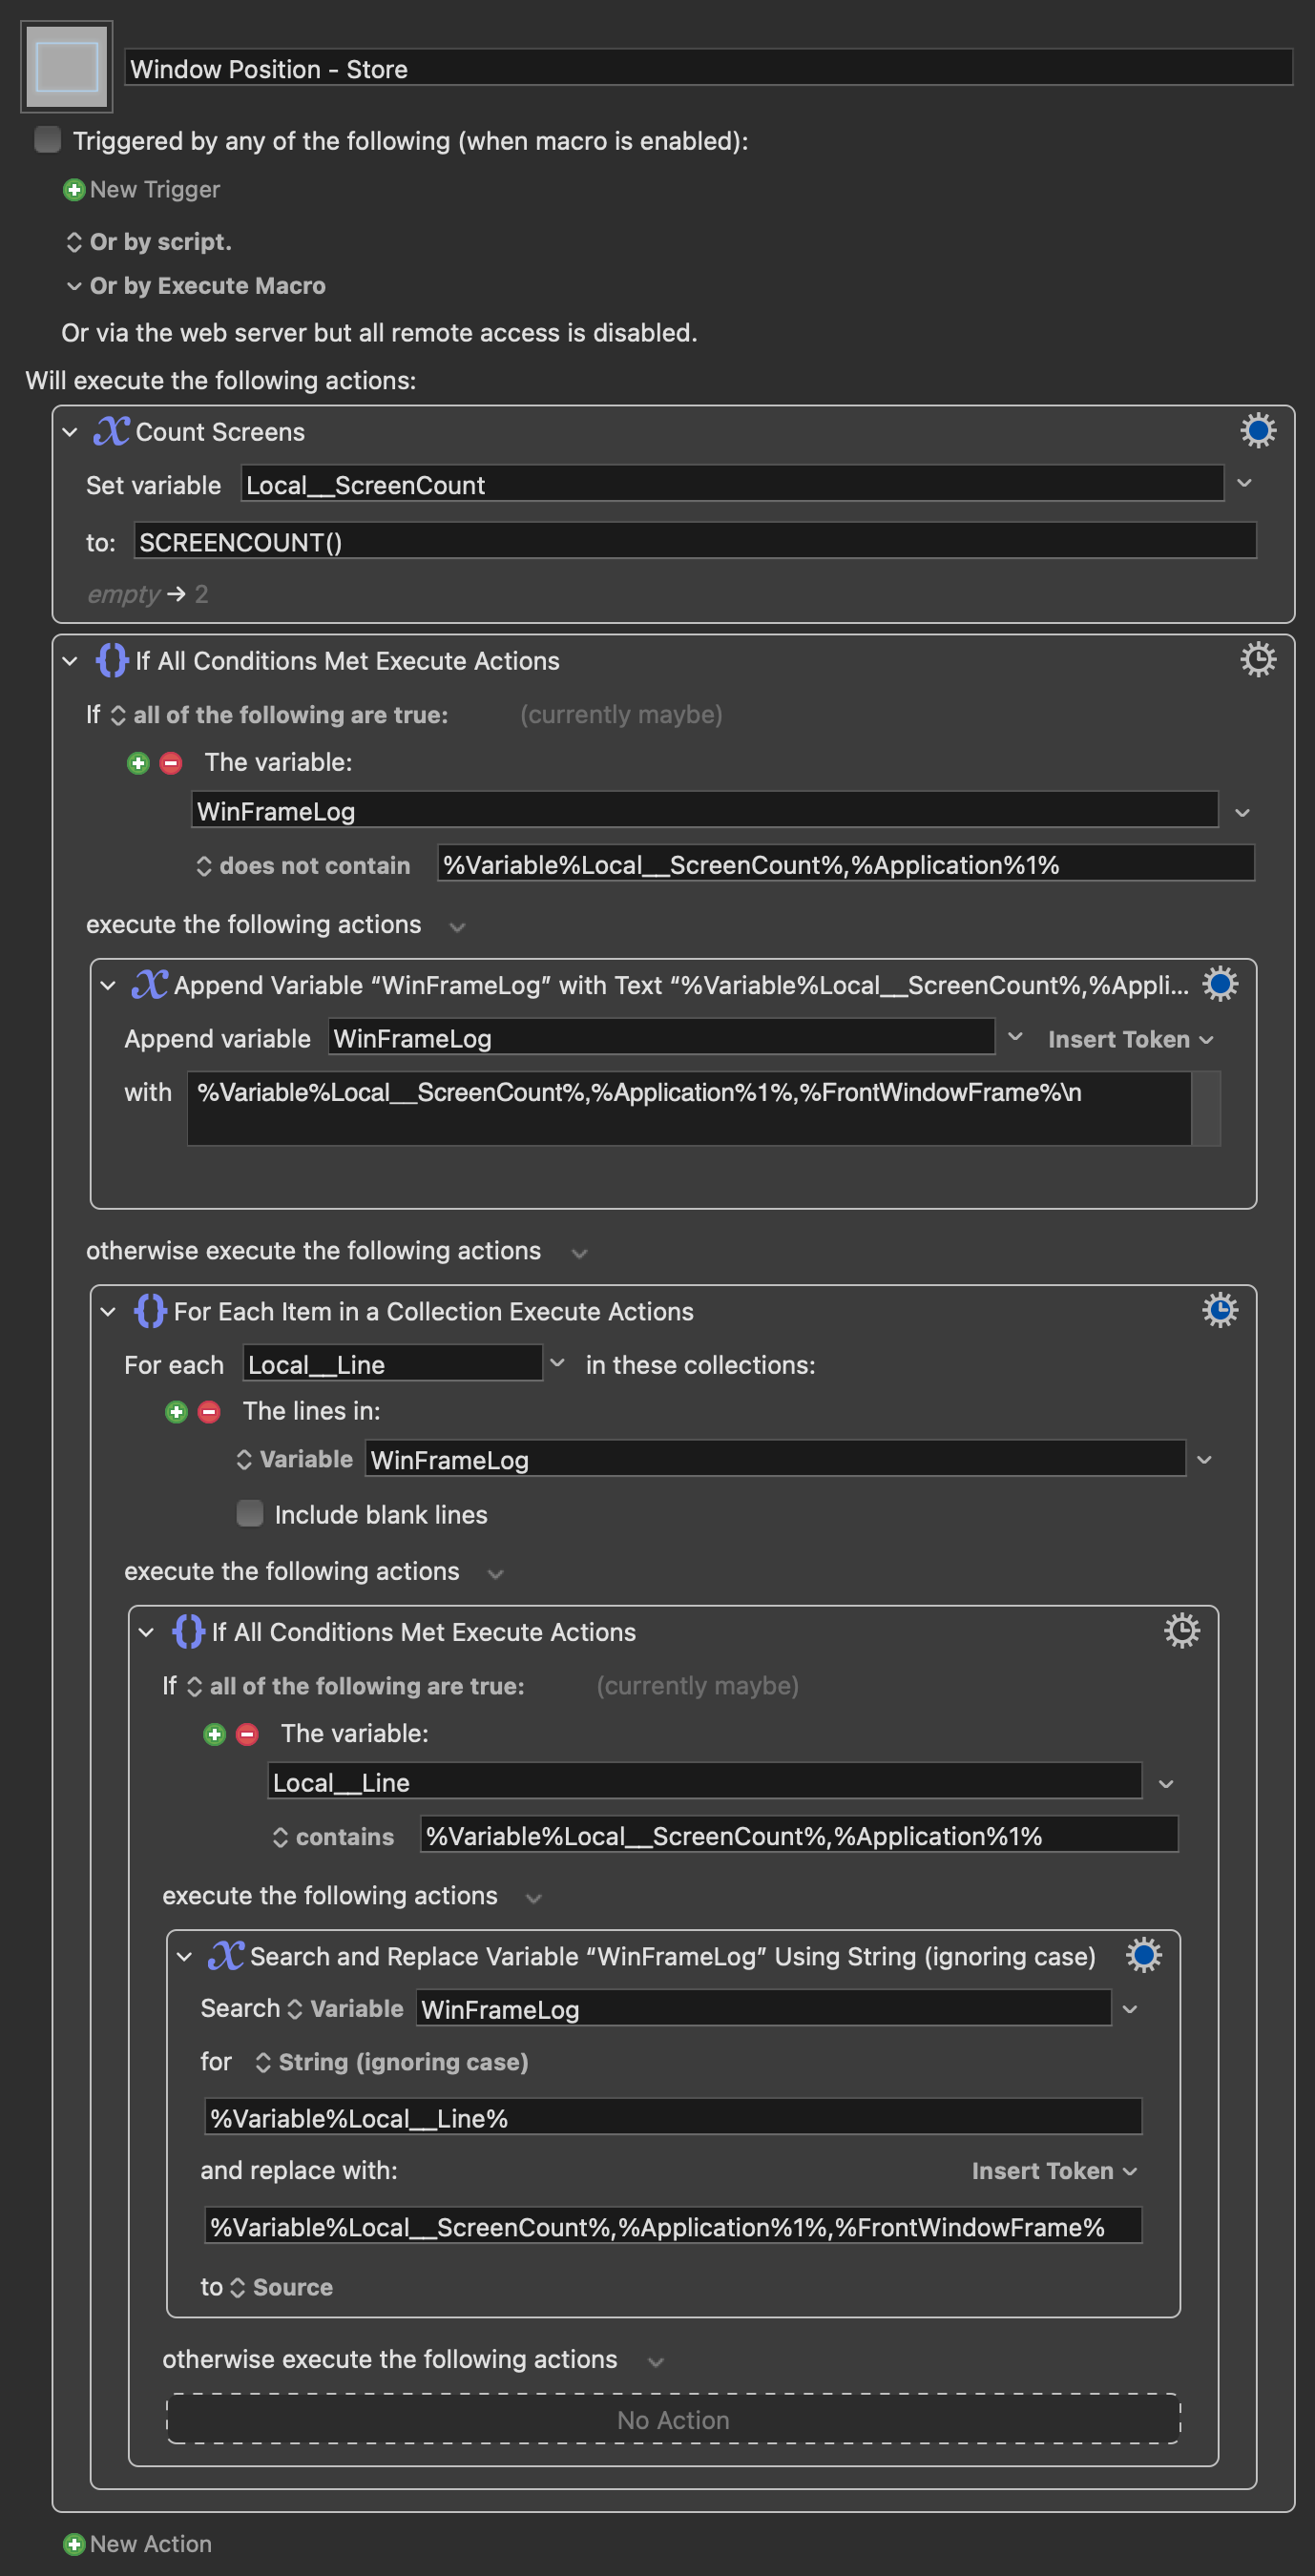Toggle the Triggered by any of the following checkbox
Viewport: 1315px width, 2576px height.
pos(47,140)
